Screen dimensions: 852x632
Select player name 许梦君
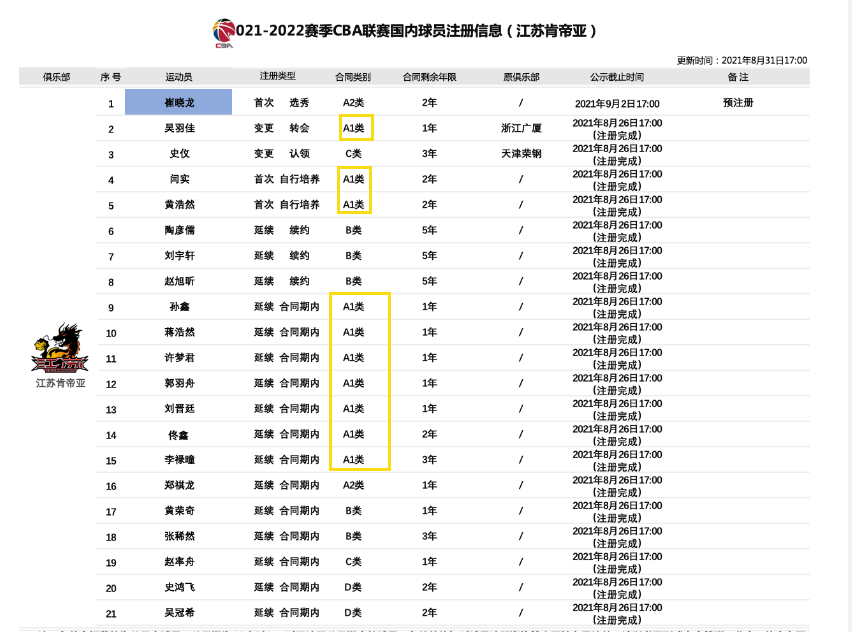point(179,358)
